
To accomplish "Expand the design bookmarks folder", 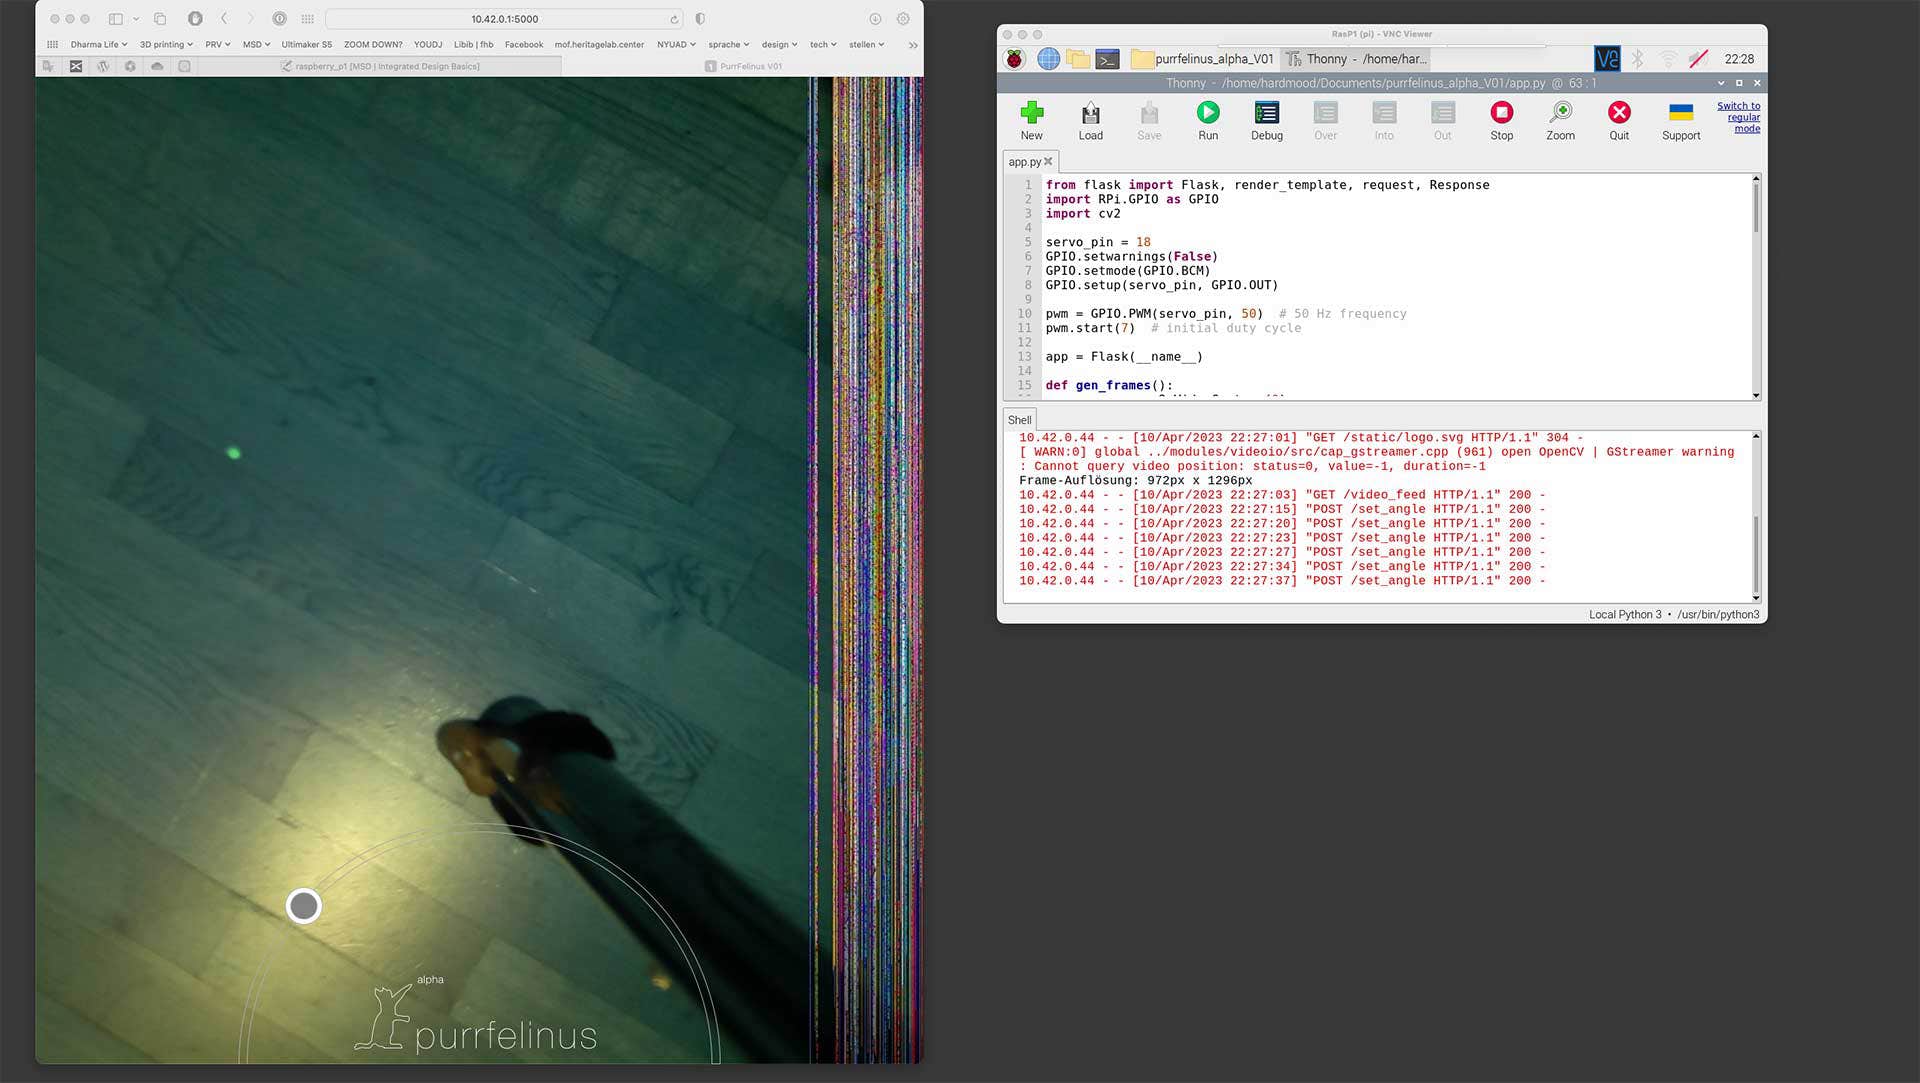I will 780,45.
